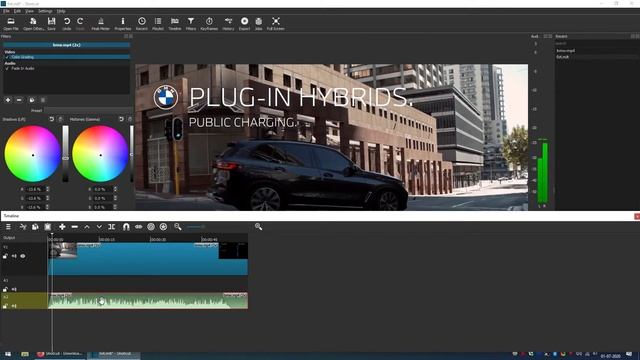Show the Recent panel from toolbar
The width and height of the screenshot is (640, 360).
[x=142, y=24]
